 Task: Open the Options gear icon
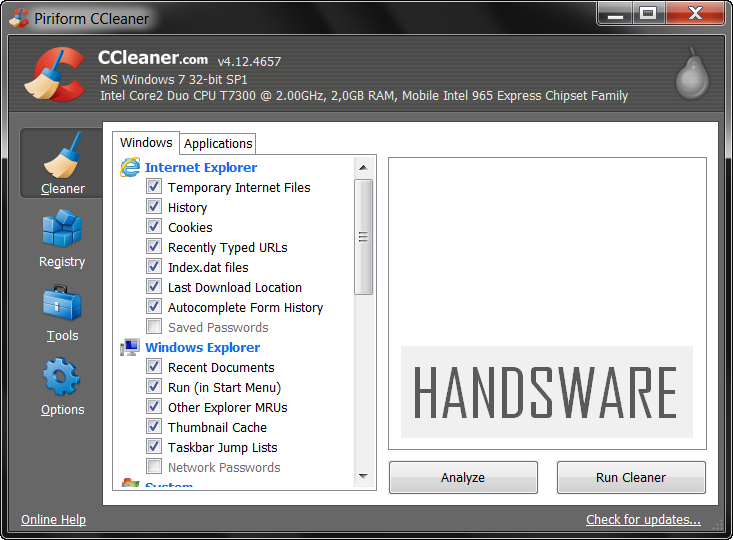point(62,376)
